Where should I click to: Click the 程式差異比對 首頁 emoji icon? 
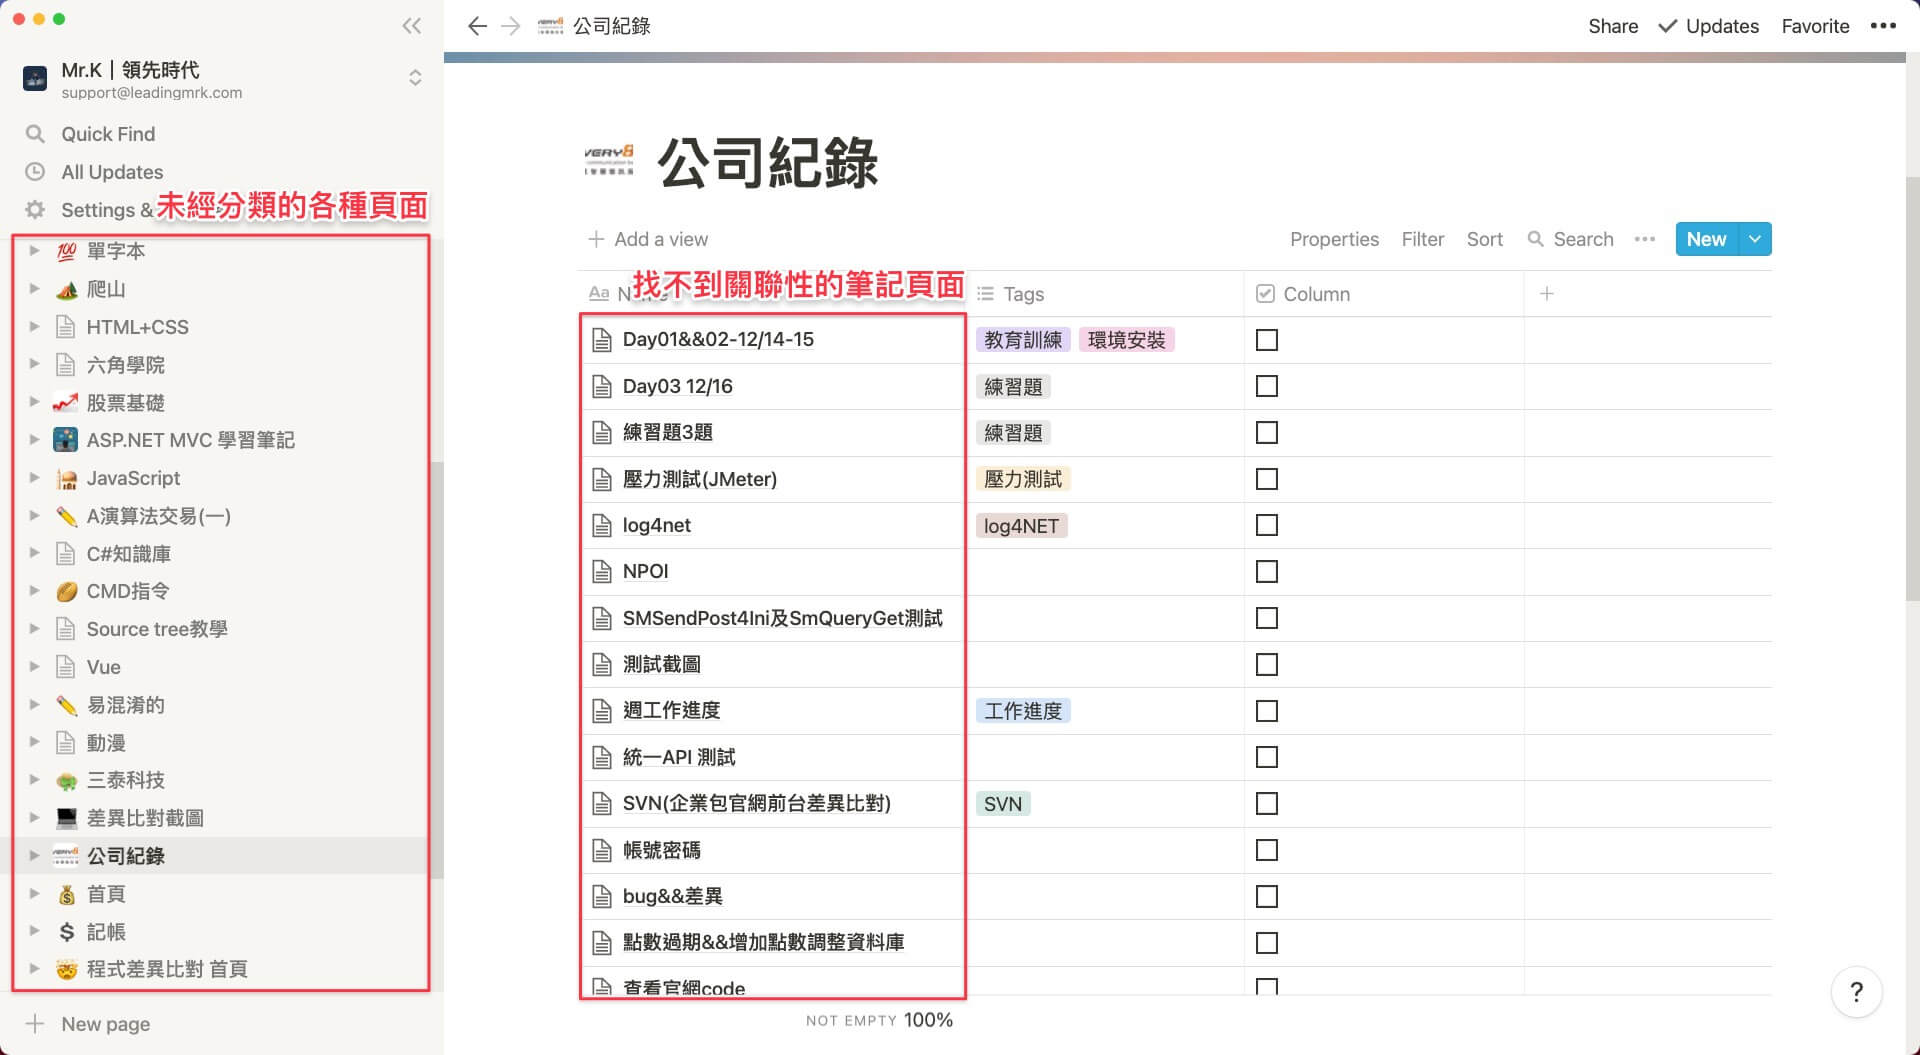pyautogui.click(x=66, y=969)
